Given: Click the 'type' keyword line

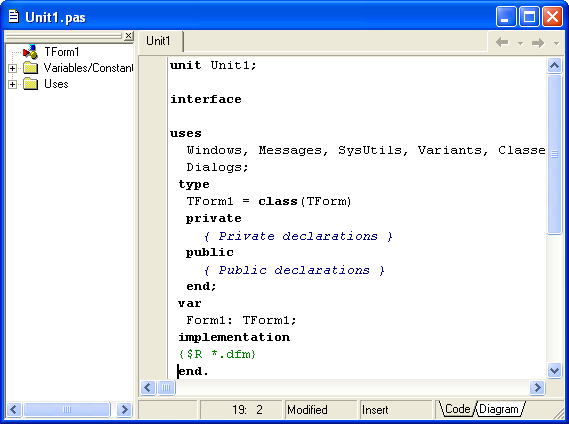Looking at the screenshot, I should point(194,184).
